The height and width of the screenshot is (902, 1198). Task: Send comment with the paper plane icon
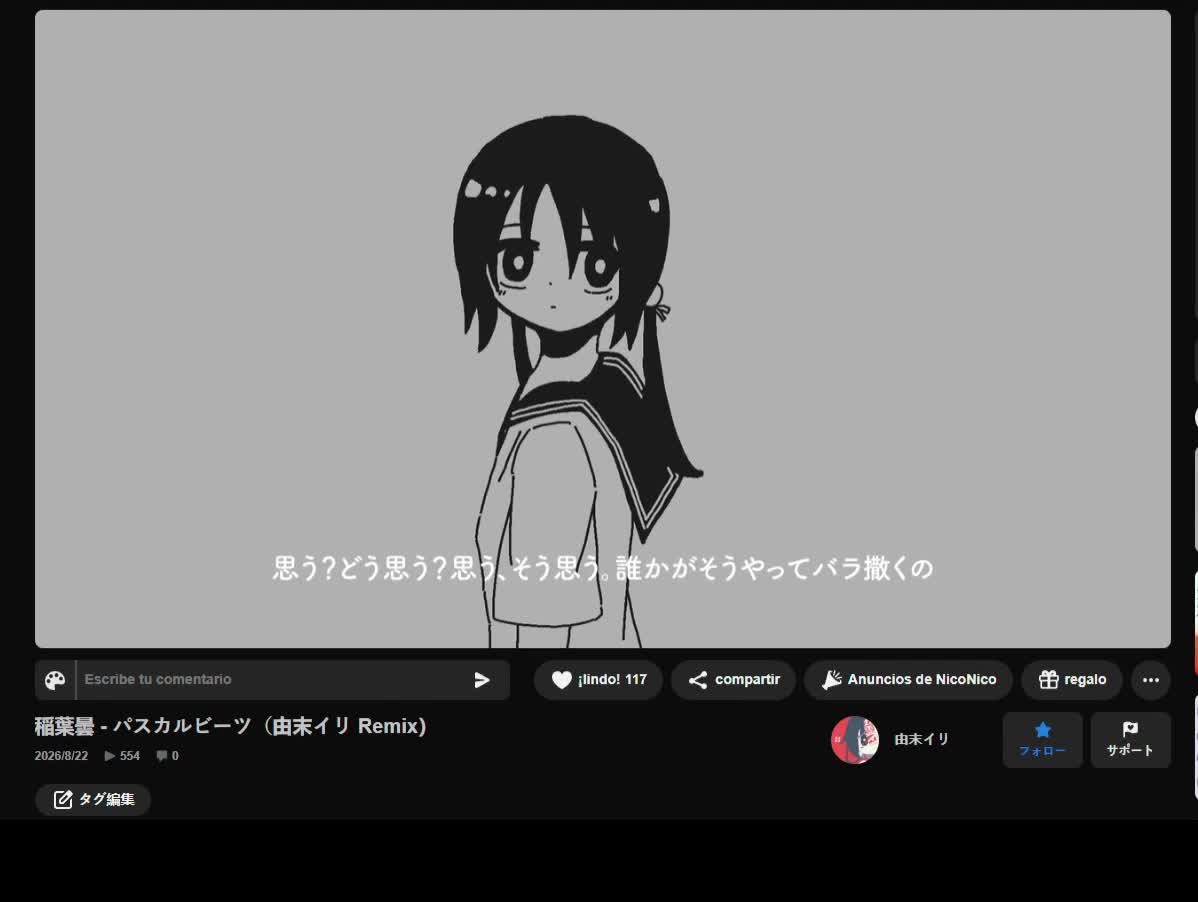tap(481, 680)
